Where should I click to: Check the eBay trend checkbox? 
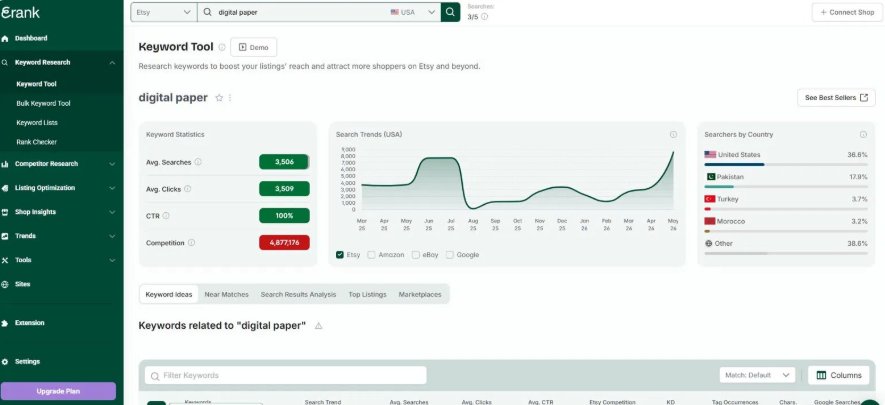(x=415, y=255)
